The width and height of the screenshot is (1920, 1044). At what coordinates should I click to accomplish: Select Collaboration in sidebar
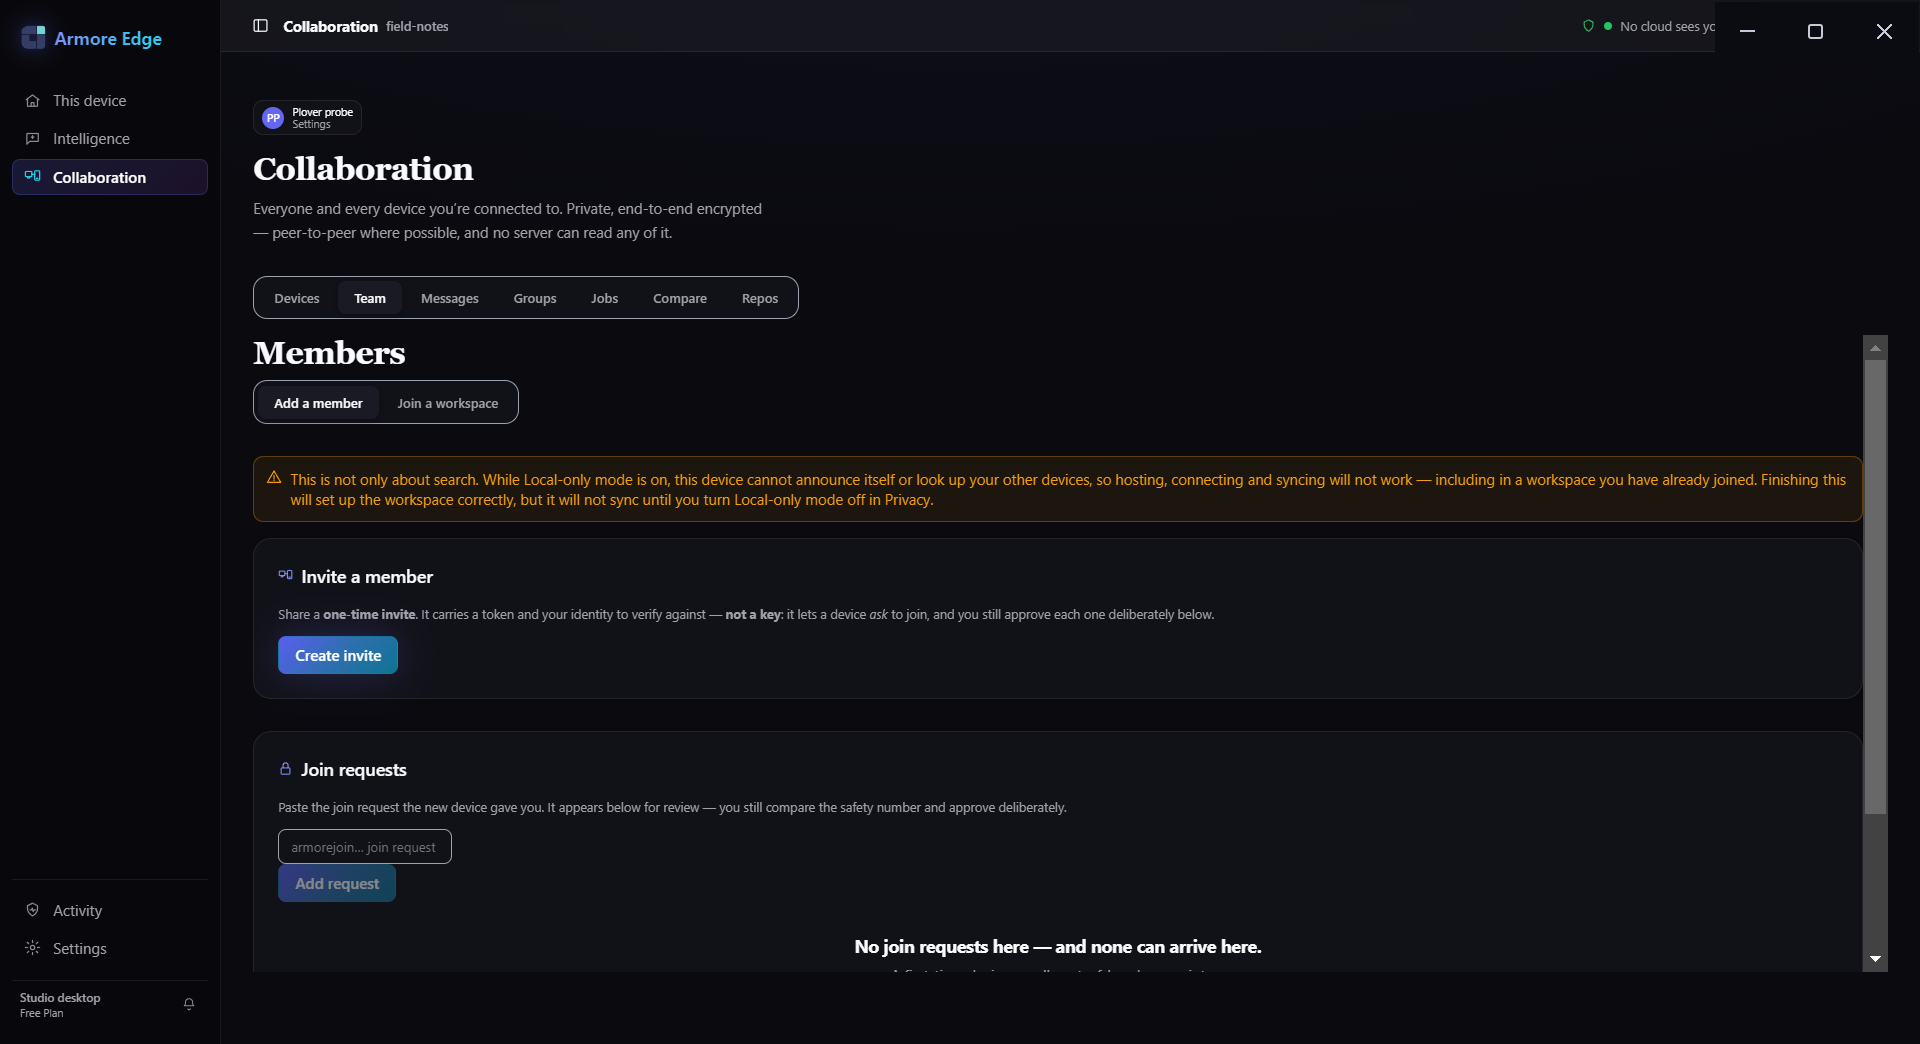click(x=110, y=177)
